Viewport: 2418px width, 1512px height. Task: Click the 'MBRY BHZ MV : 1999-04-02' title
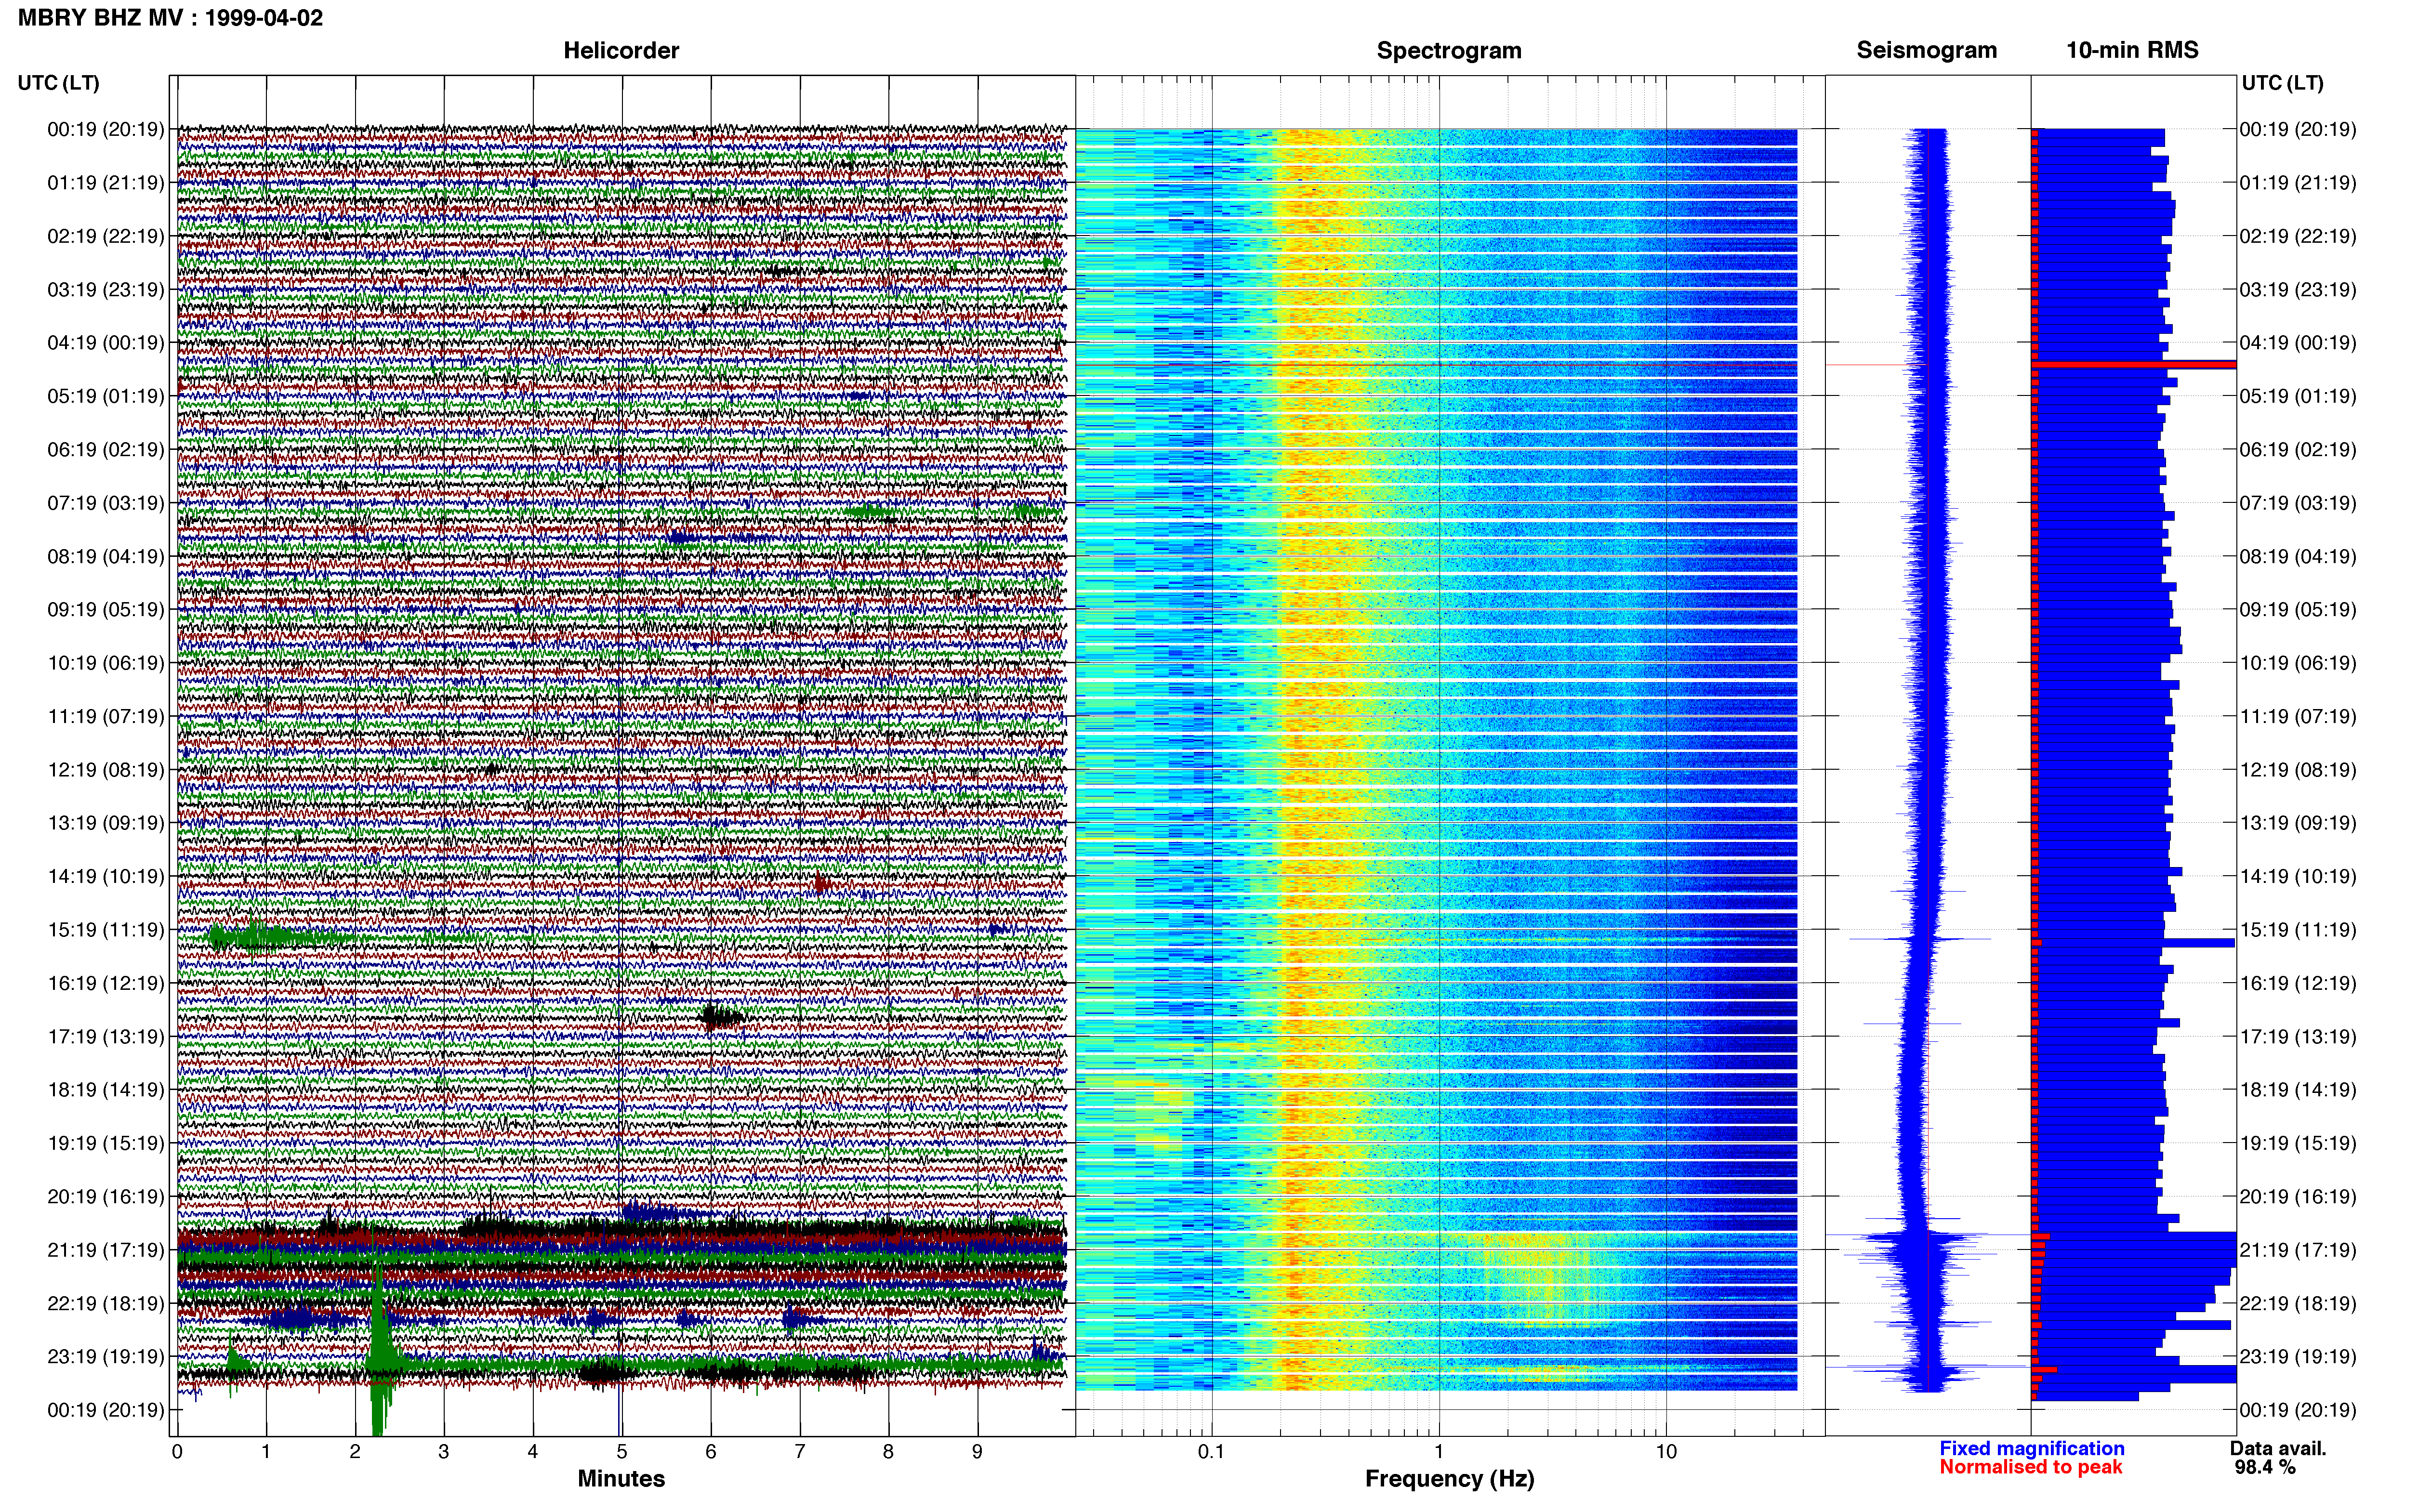tap(170, 18)
